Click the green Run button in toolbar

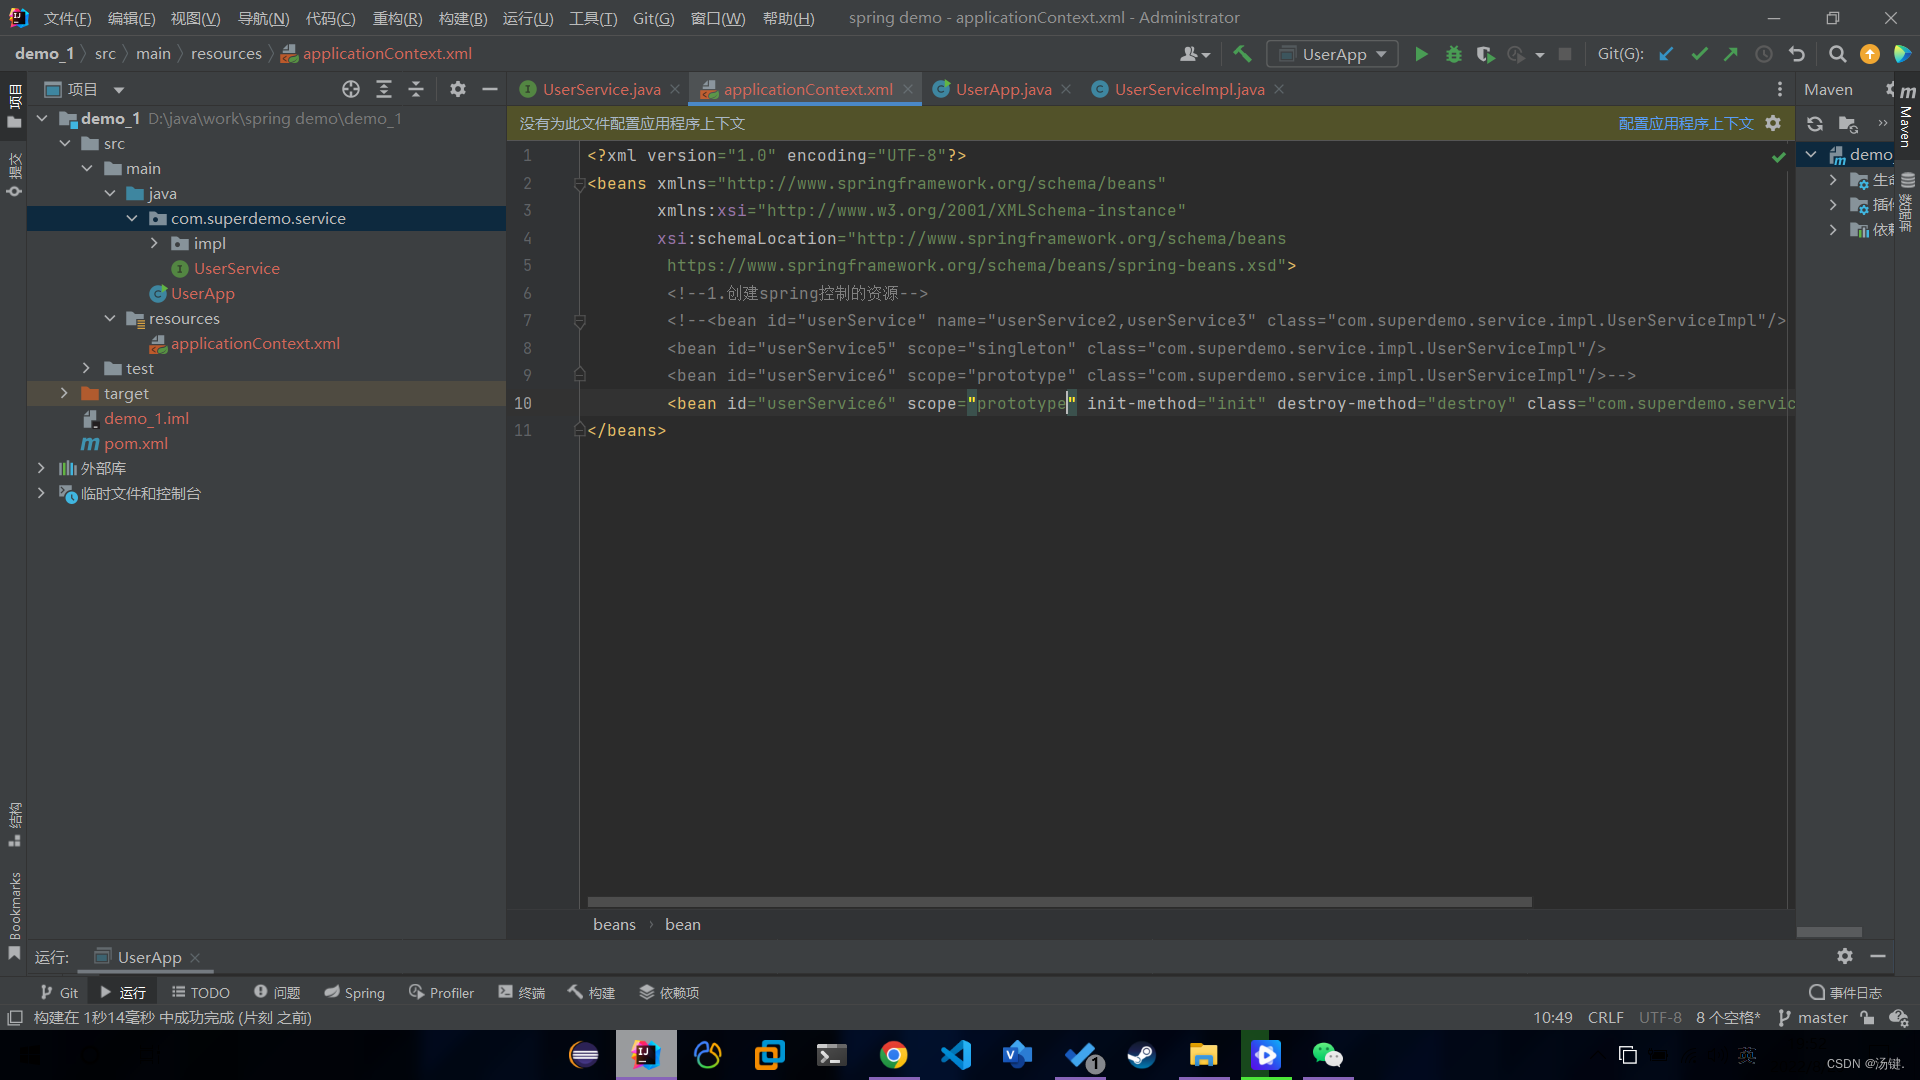[1421, 54]
